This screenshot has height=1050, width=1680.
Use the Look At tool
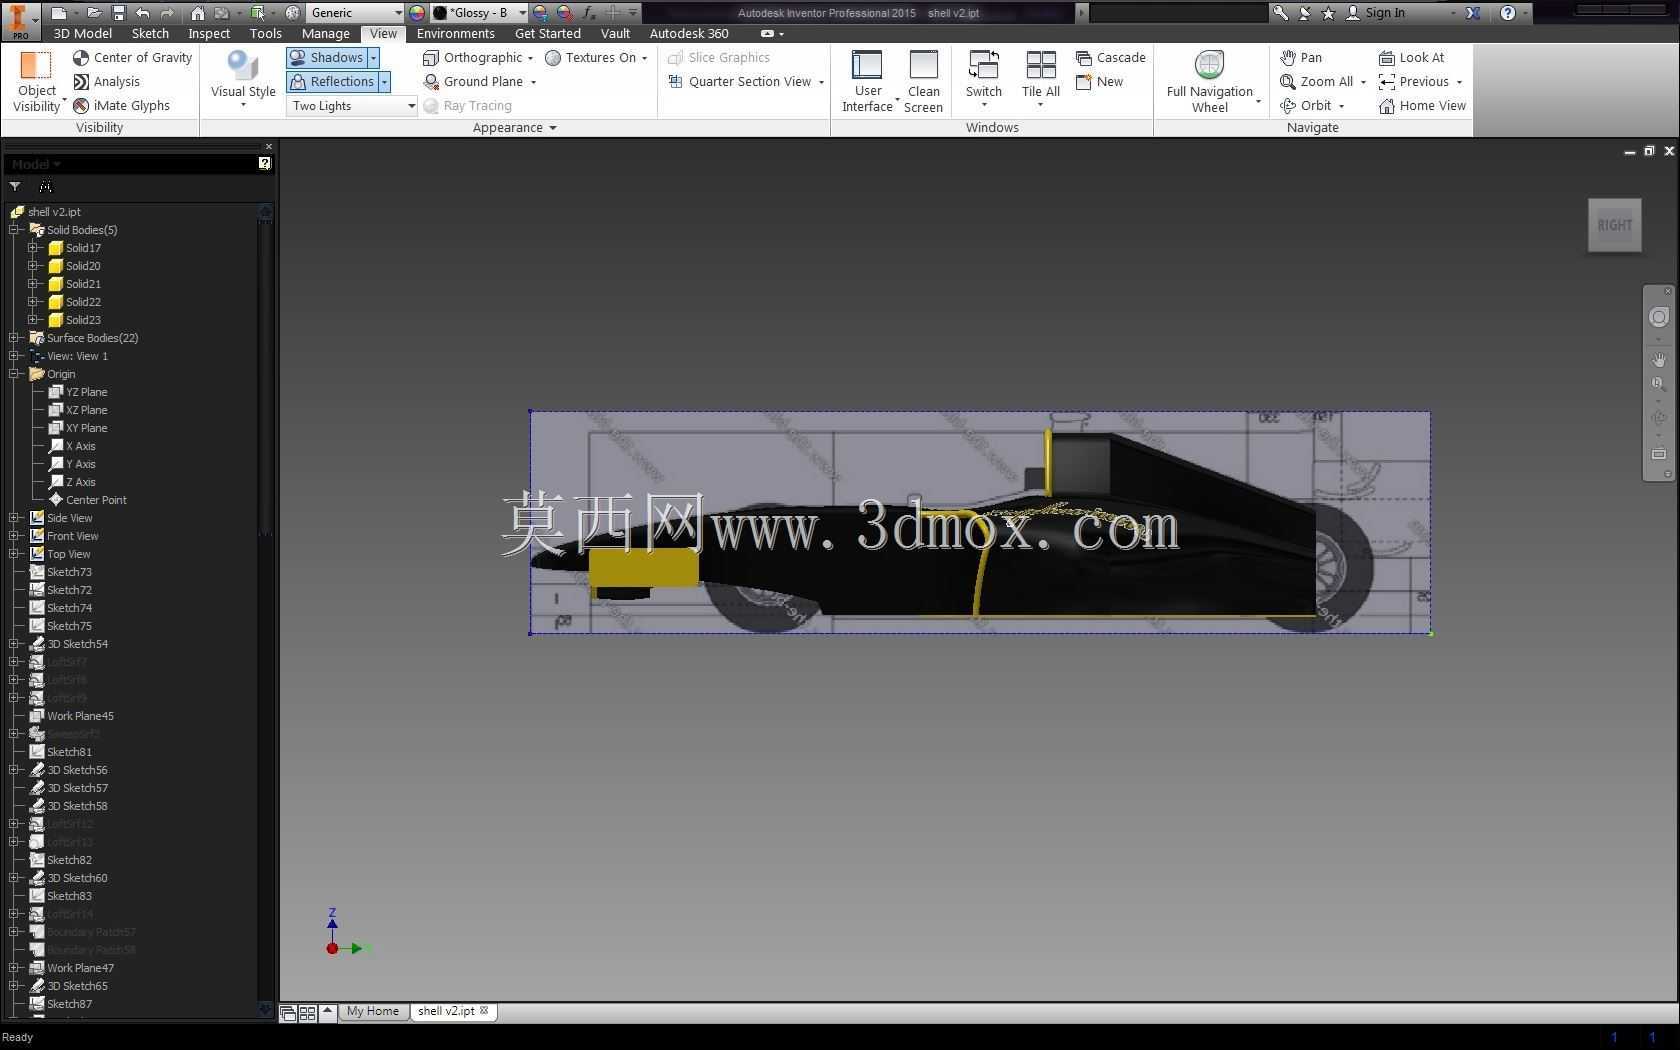point(1411,58)
